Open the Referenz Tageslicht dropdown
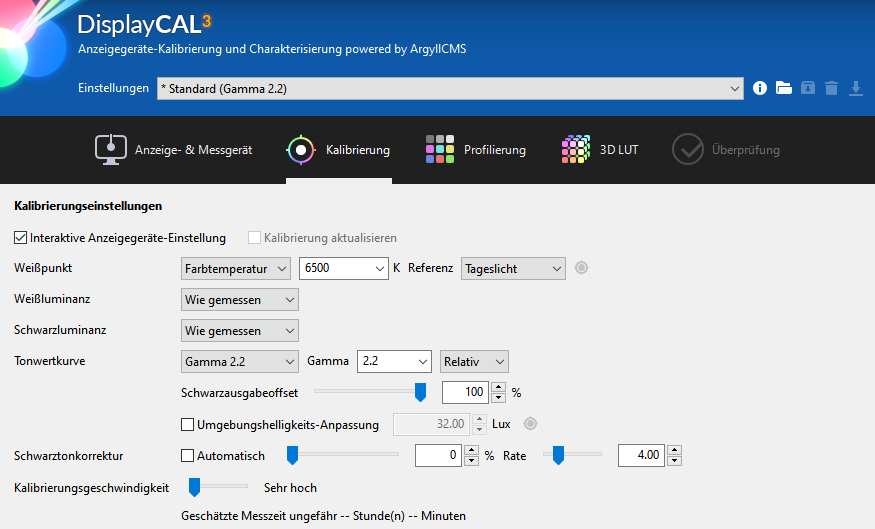Image resolution: width=875 pixels, height=529 pixels. point(513,268)
